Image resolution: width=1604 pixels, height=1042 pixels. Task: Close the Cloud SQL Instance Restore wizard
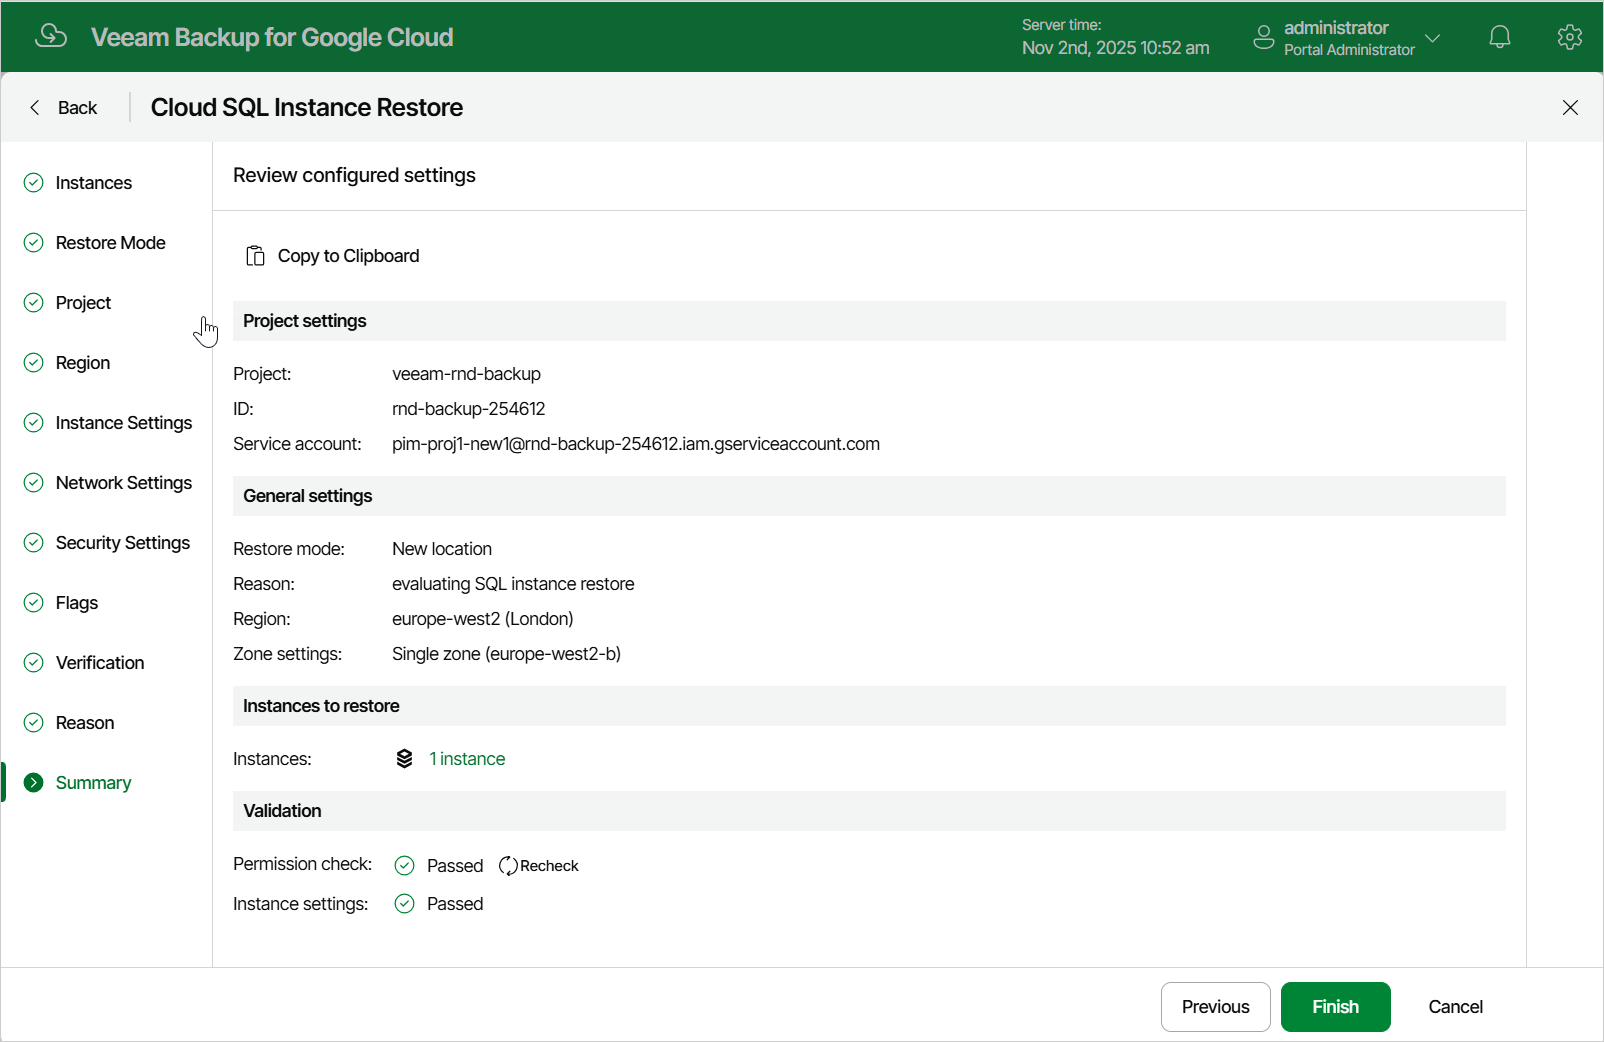pos(1570,107)
